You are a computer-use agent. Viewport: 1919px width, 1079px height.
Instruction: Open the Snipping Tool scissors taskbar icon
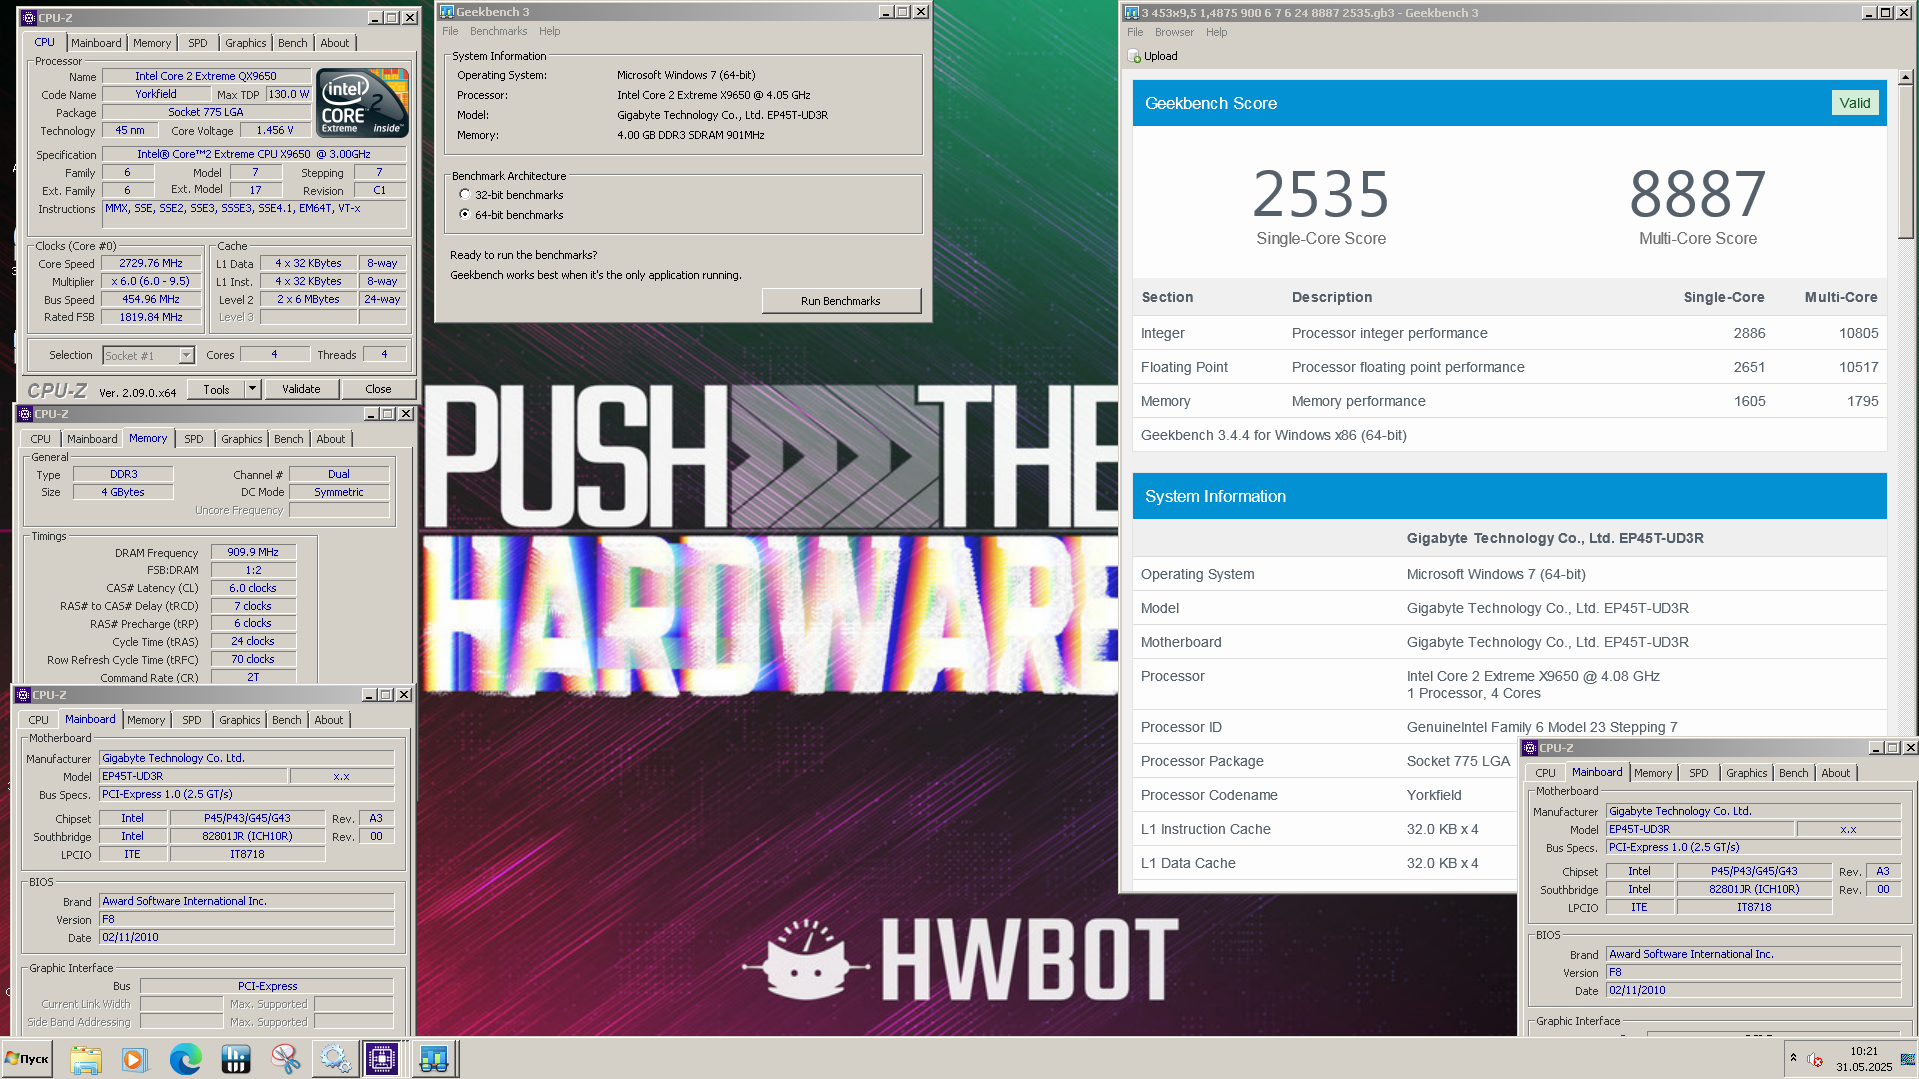285,1058
